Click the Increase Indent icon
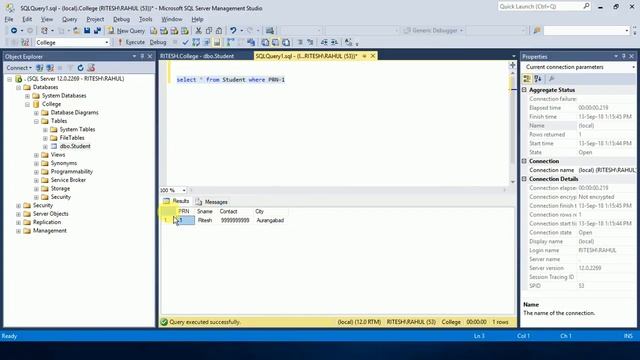 point(334,42)
